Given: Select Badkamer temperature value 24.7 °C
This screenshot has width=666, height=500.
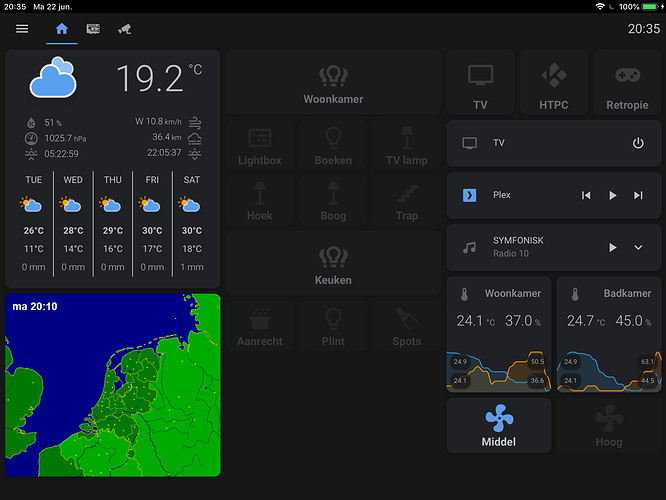Looking at the screenshot, I should (x=586, y=321).
